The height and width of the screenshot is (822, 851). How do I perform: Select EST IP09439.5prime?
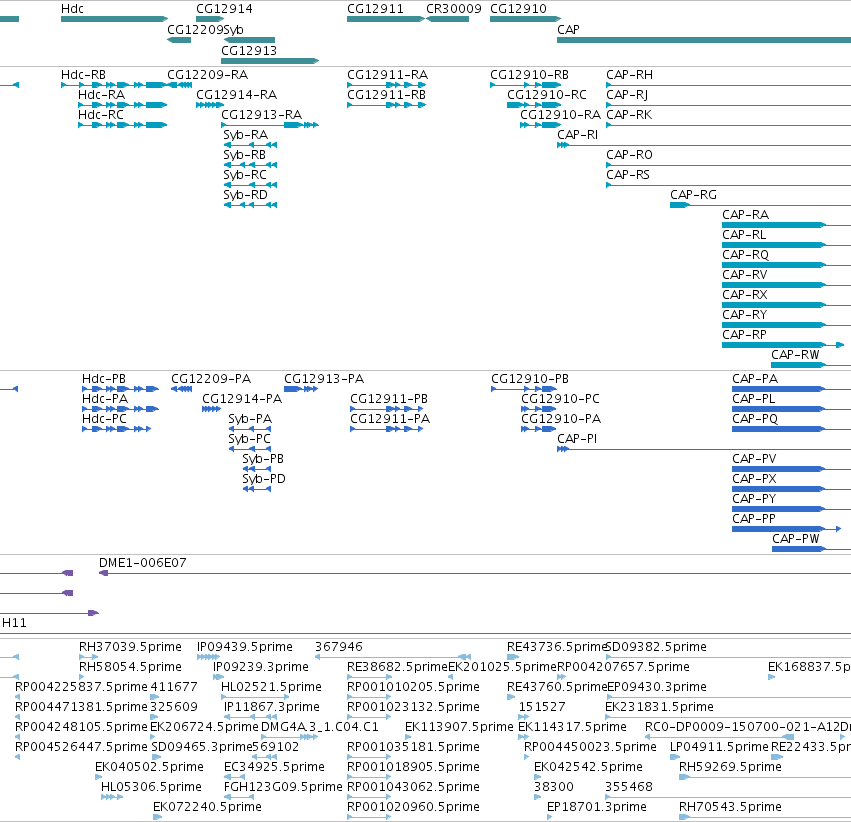[208, 657]
